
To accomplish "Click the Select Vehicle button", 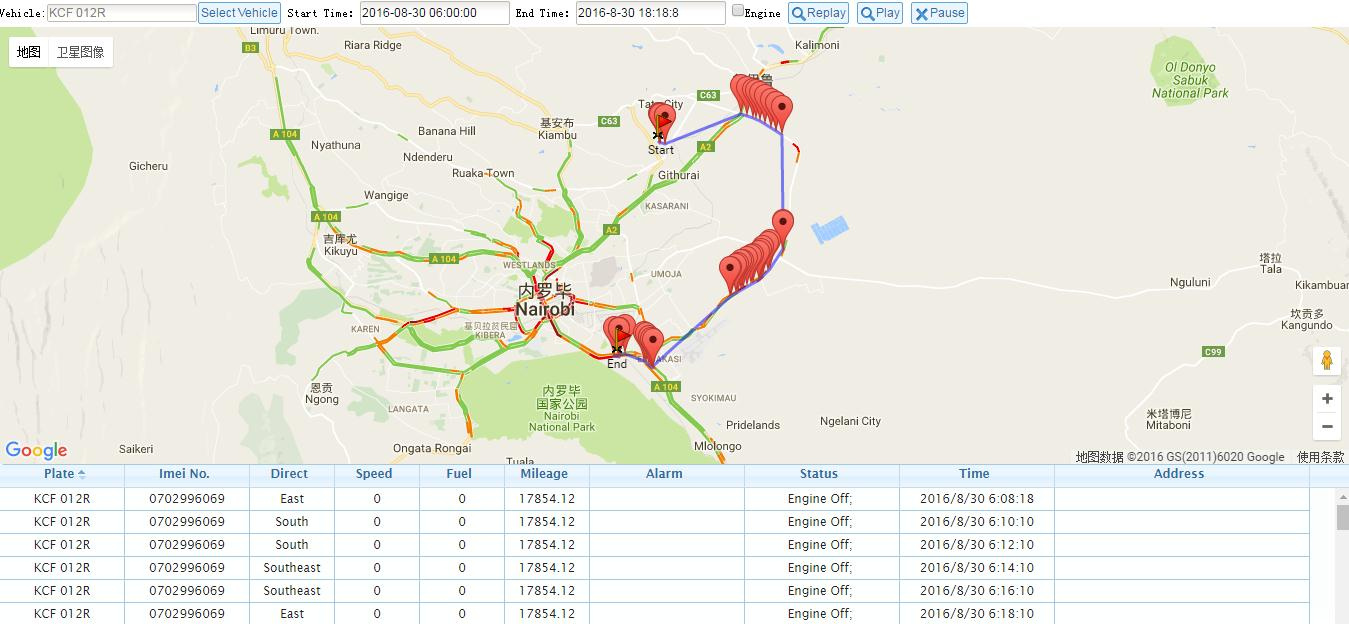I will [239, 13].
